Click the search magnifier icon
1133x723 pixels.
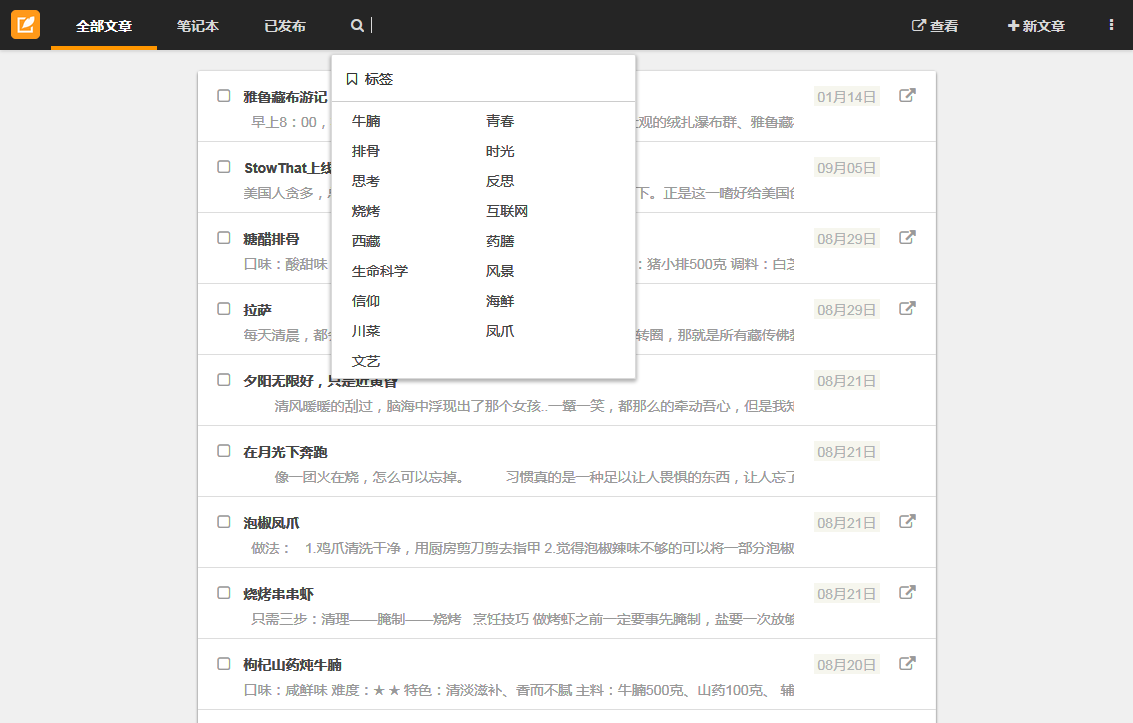click(x=357, y=25)
